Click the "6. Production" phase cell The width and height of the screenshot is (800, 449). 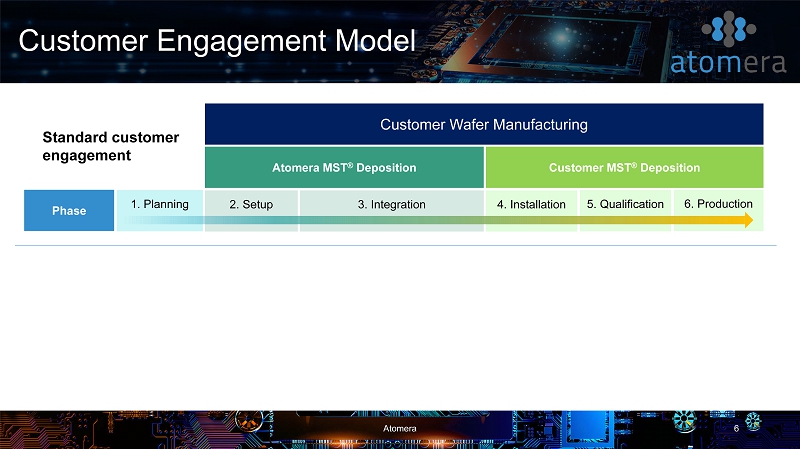(x=718, y=210)
